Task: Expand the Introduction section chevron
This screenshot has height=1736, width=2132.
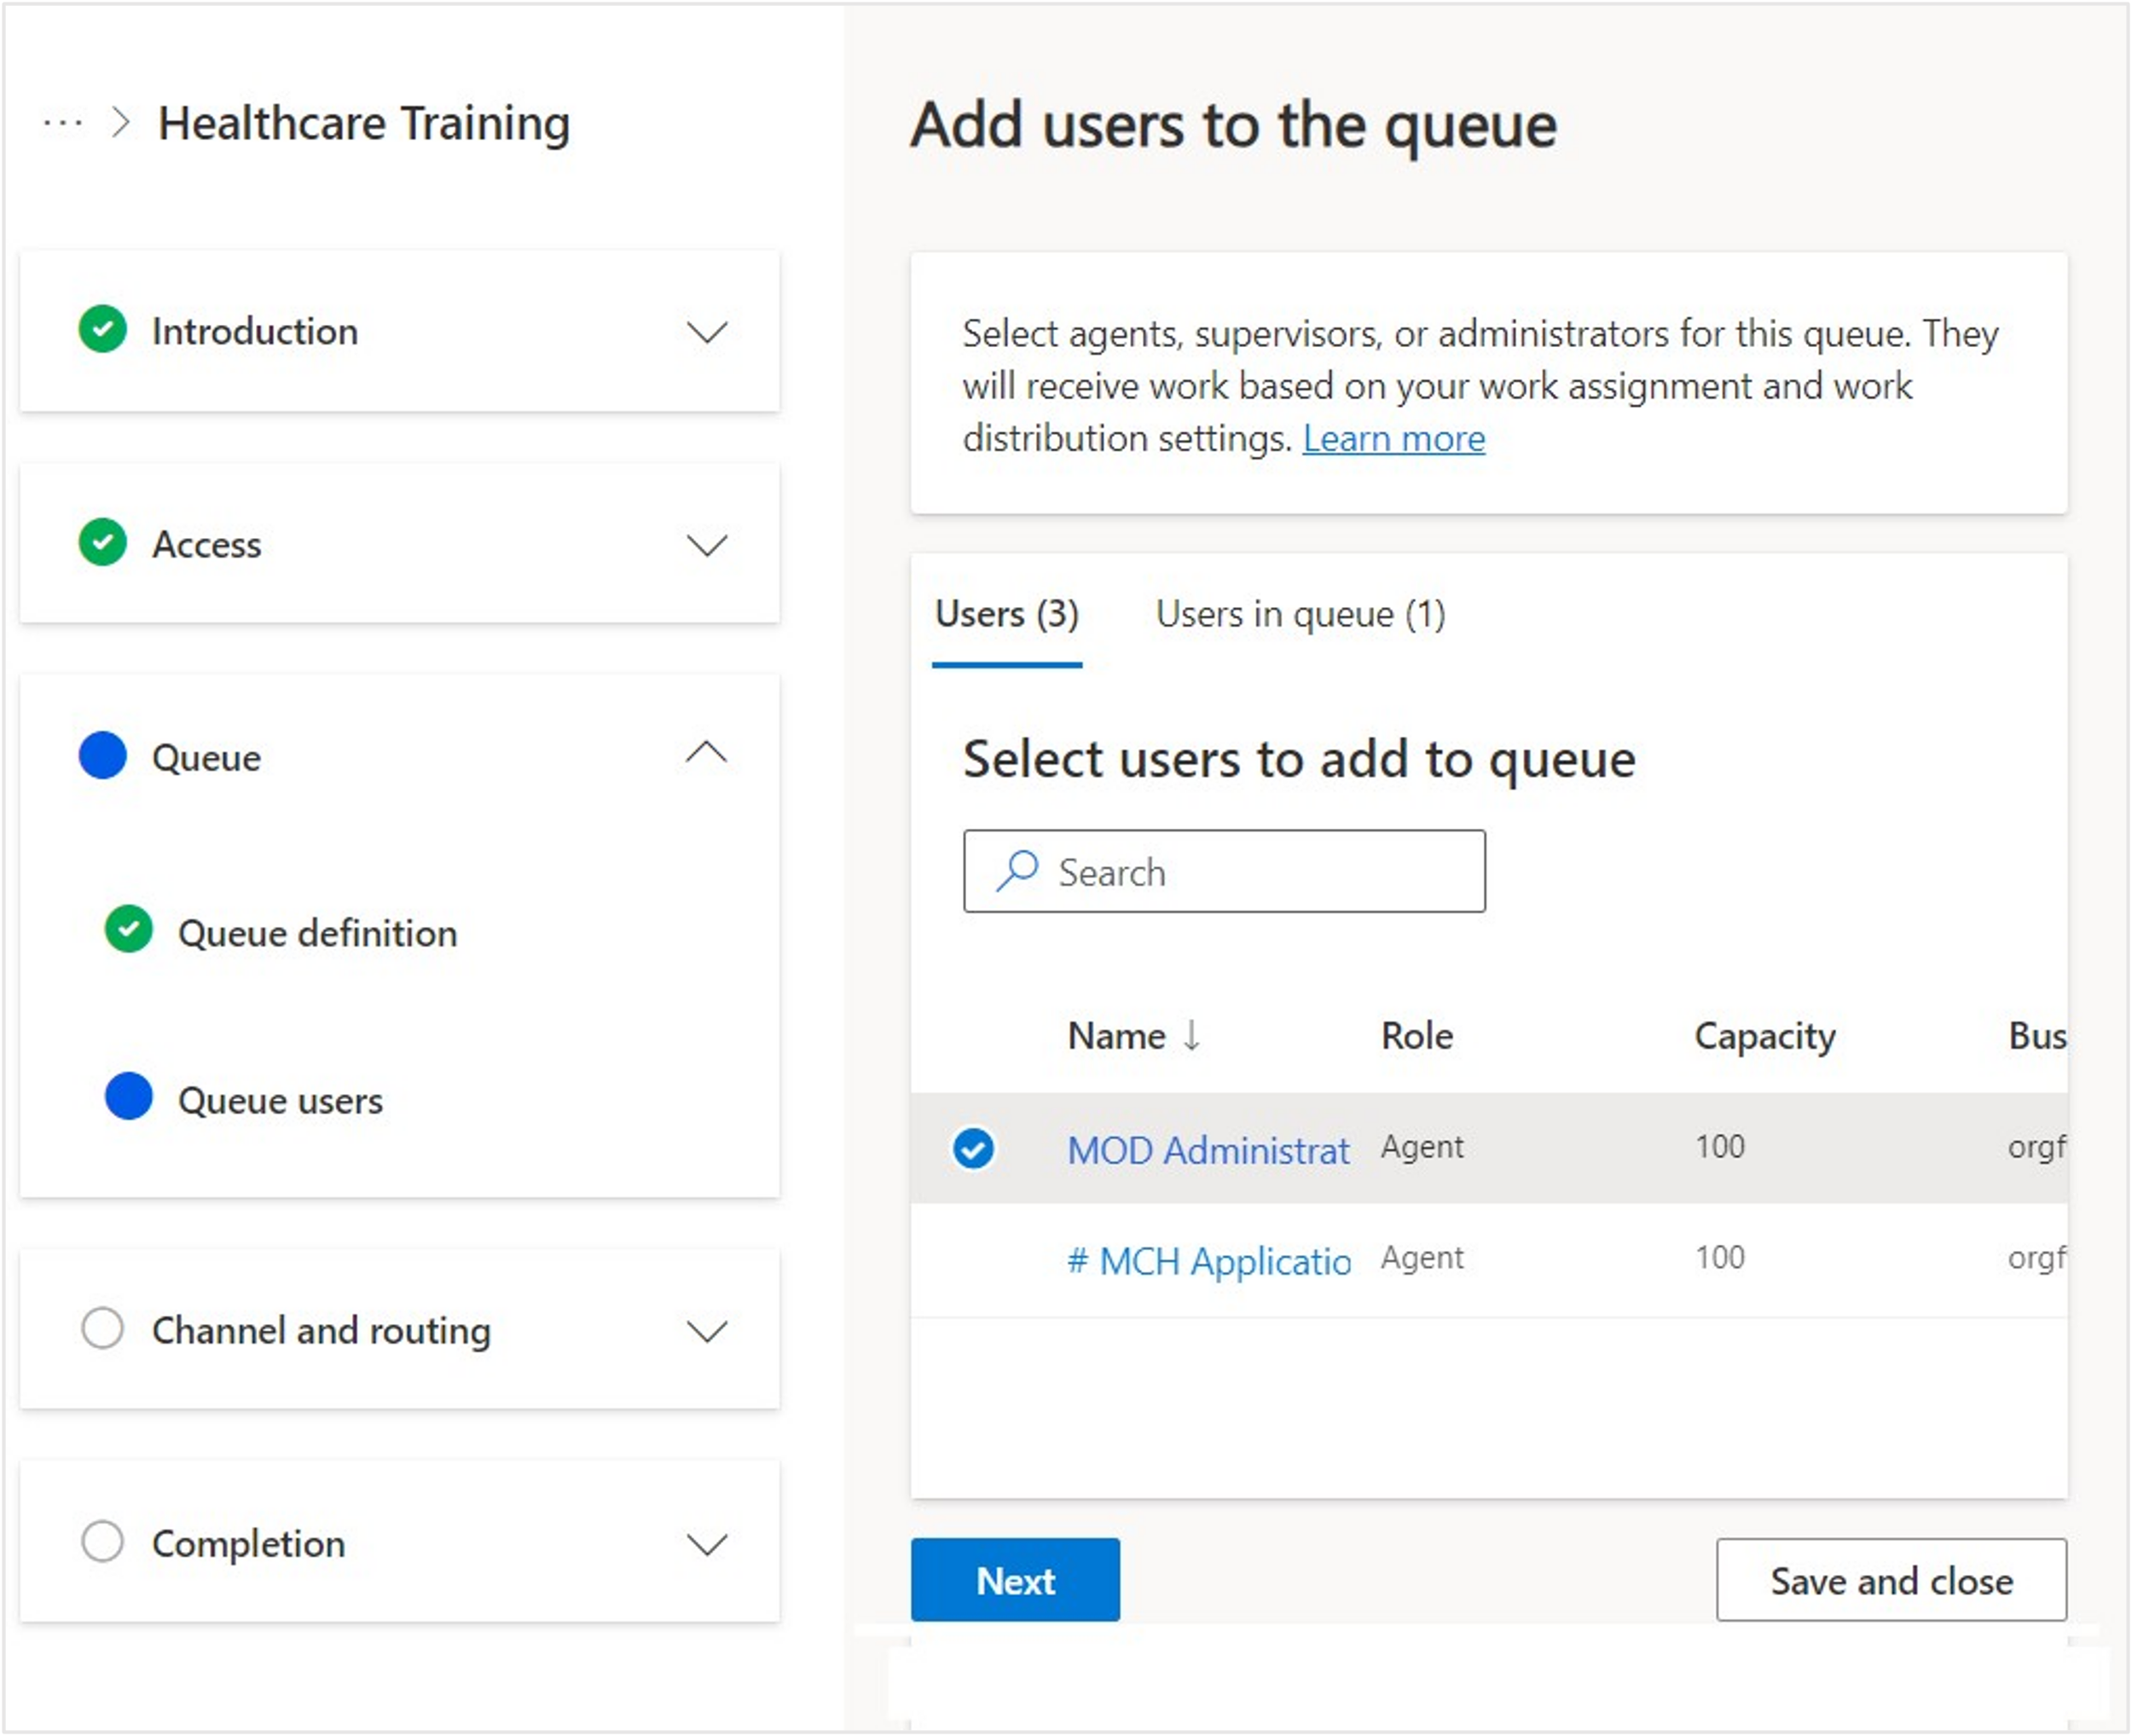Action: (707, 331)
